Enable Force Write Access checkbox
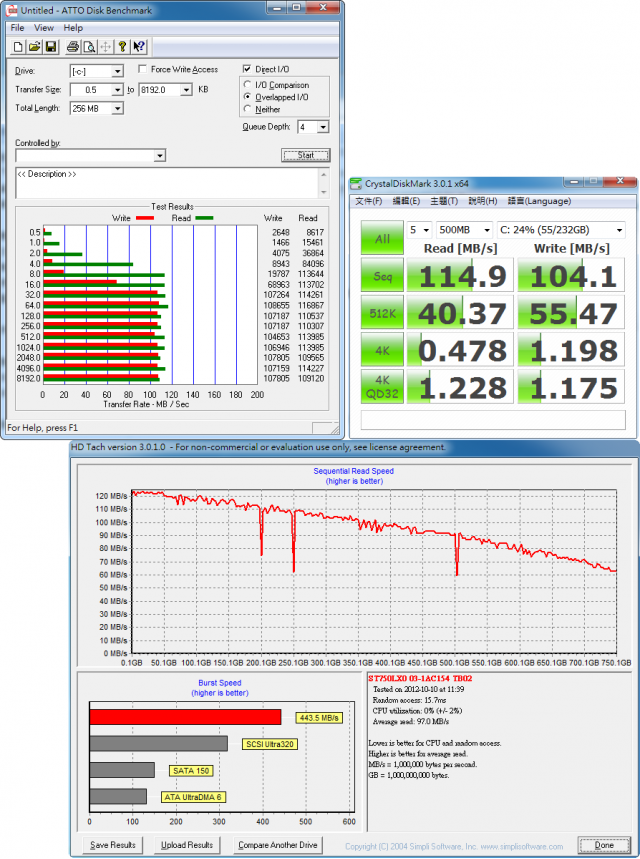Image resolution: width=640 pixels, height=859 pixels. [x=142, y=69]
